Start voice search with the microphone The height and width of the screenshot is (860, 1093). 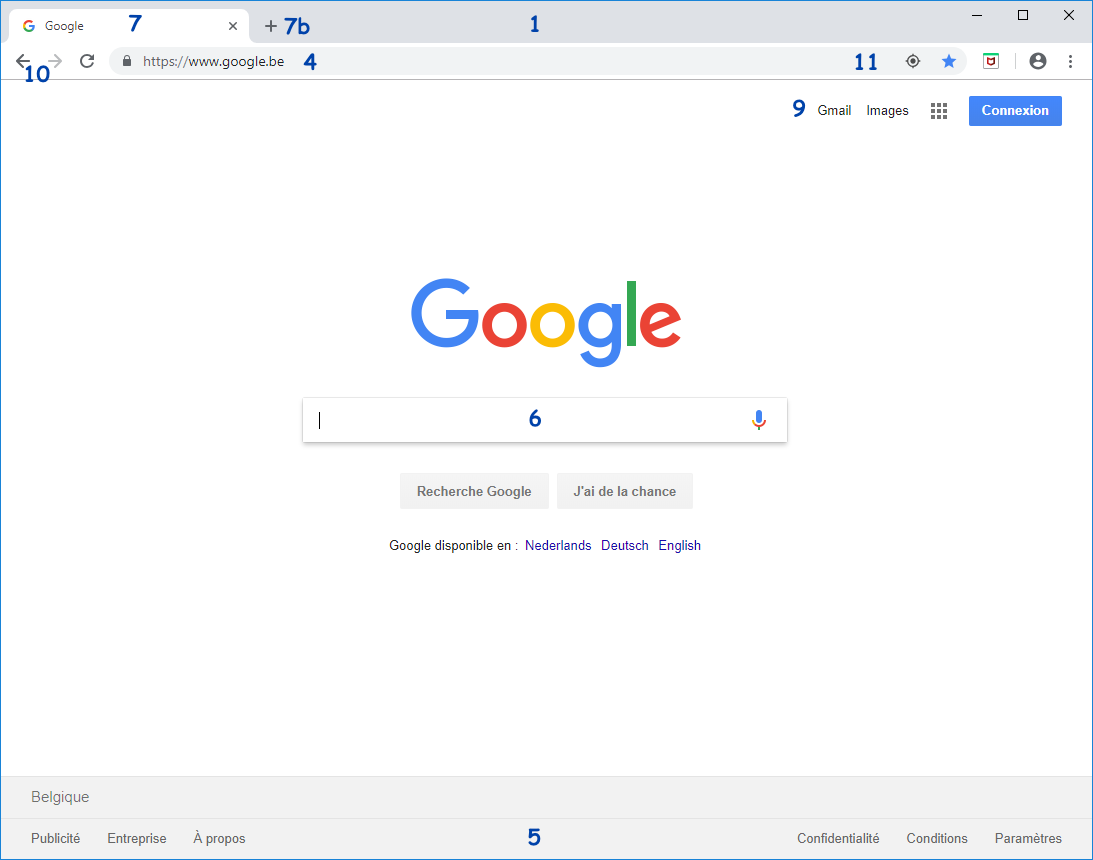point(758,420)
